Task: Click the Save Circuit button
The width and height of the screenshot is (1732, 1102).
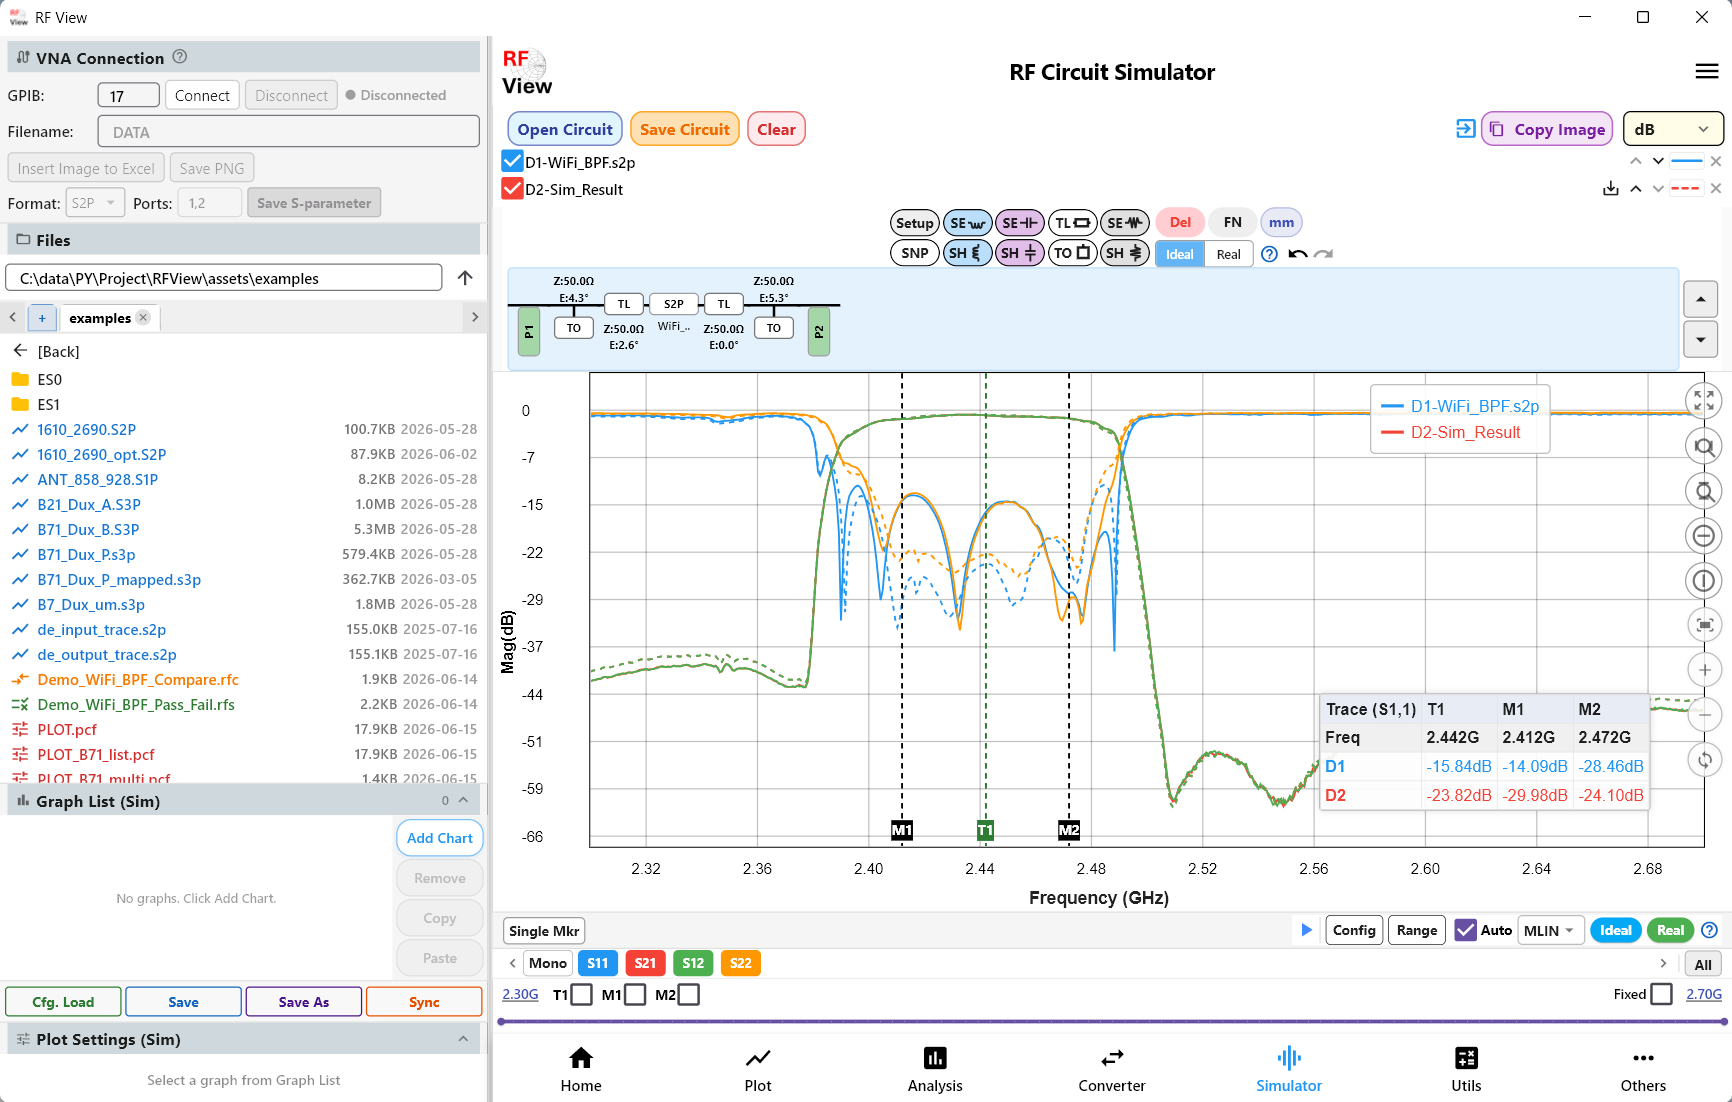Action: 685,129
